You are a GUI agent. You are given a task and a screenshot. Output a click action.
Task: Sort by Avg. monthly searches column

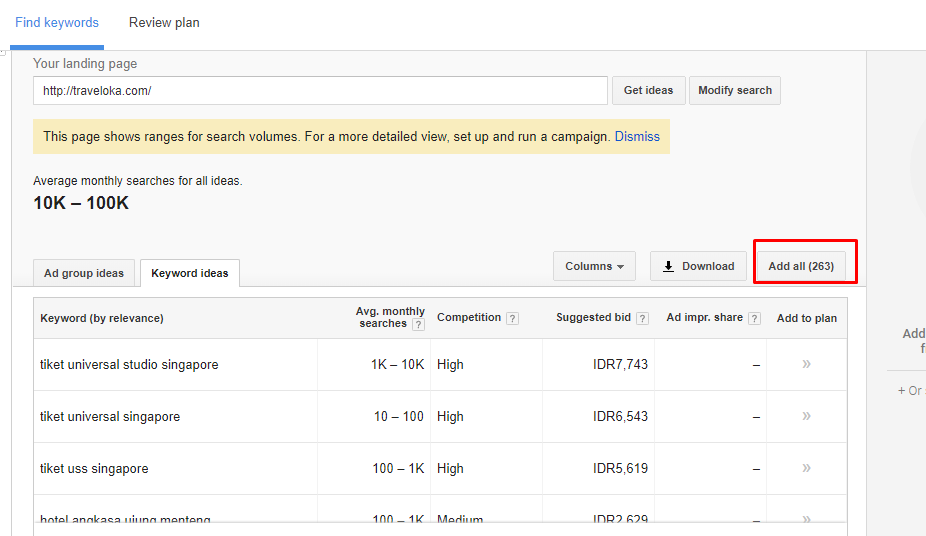(390, 318)
